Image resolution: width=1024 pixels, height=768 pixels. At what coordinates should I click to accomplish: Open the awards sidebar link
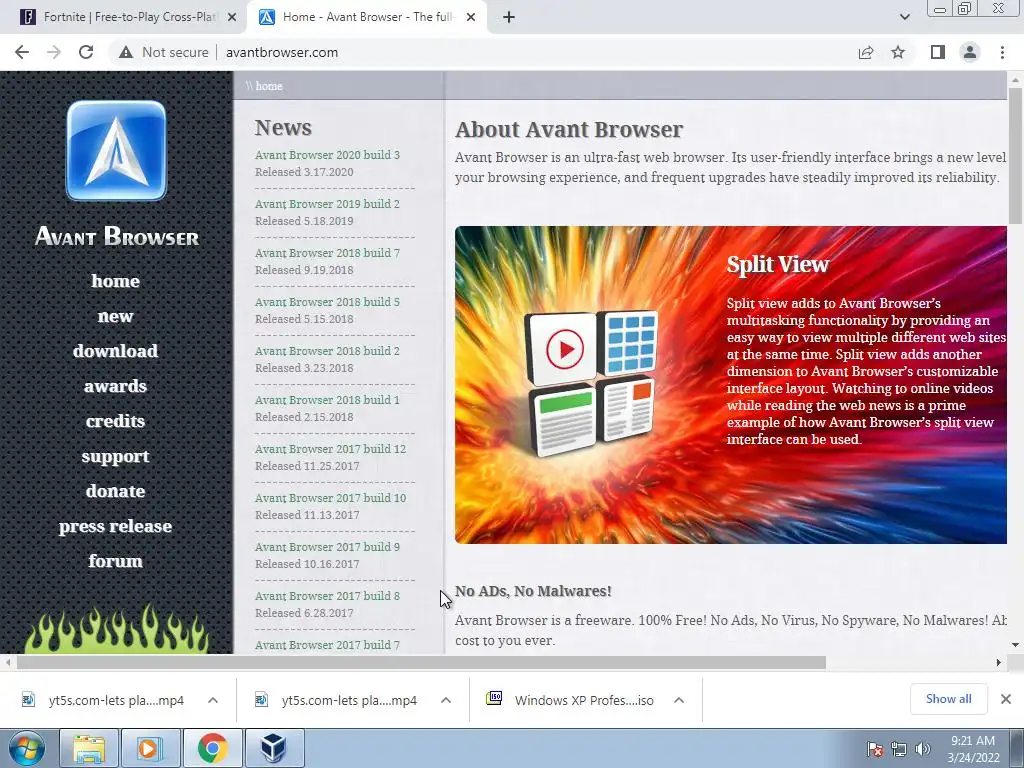click(x=116, y=386)
